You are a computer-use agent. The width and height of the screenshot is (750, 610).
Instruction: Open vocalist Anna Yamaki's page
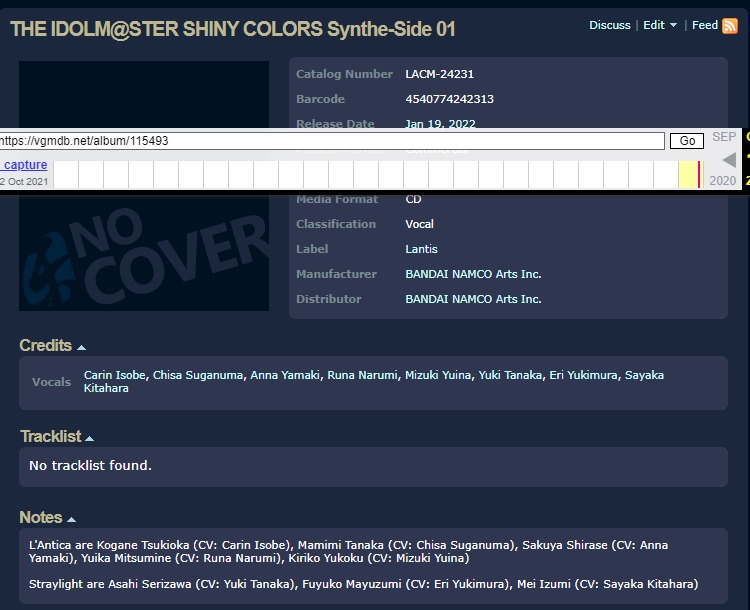[x=285, y=375]
